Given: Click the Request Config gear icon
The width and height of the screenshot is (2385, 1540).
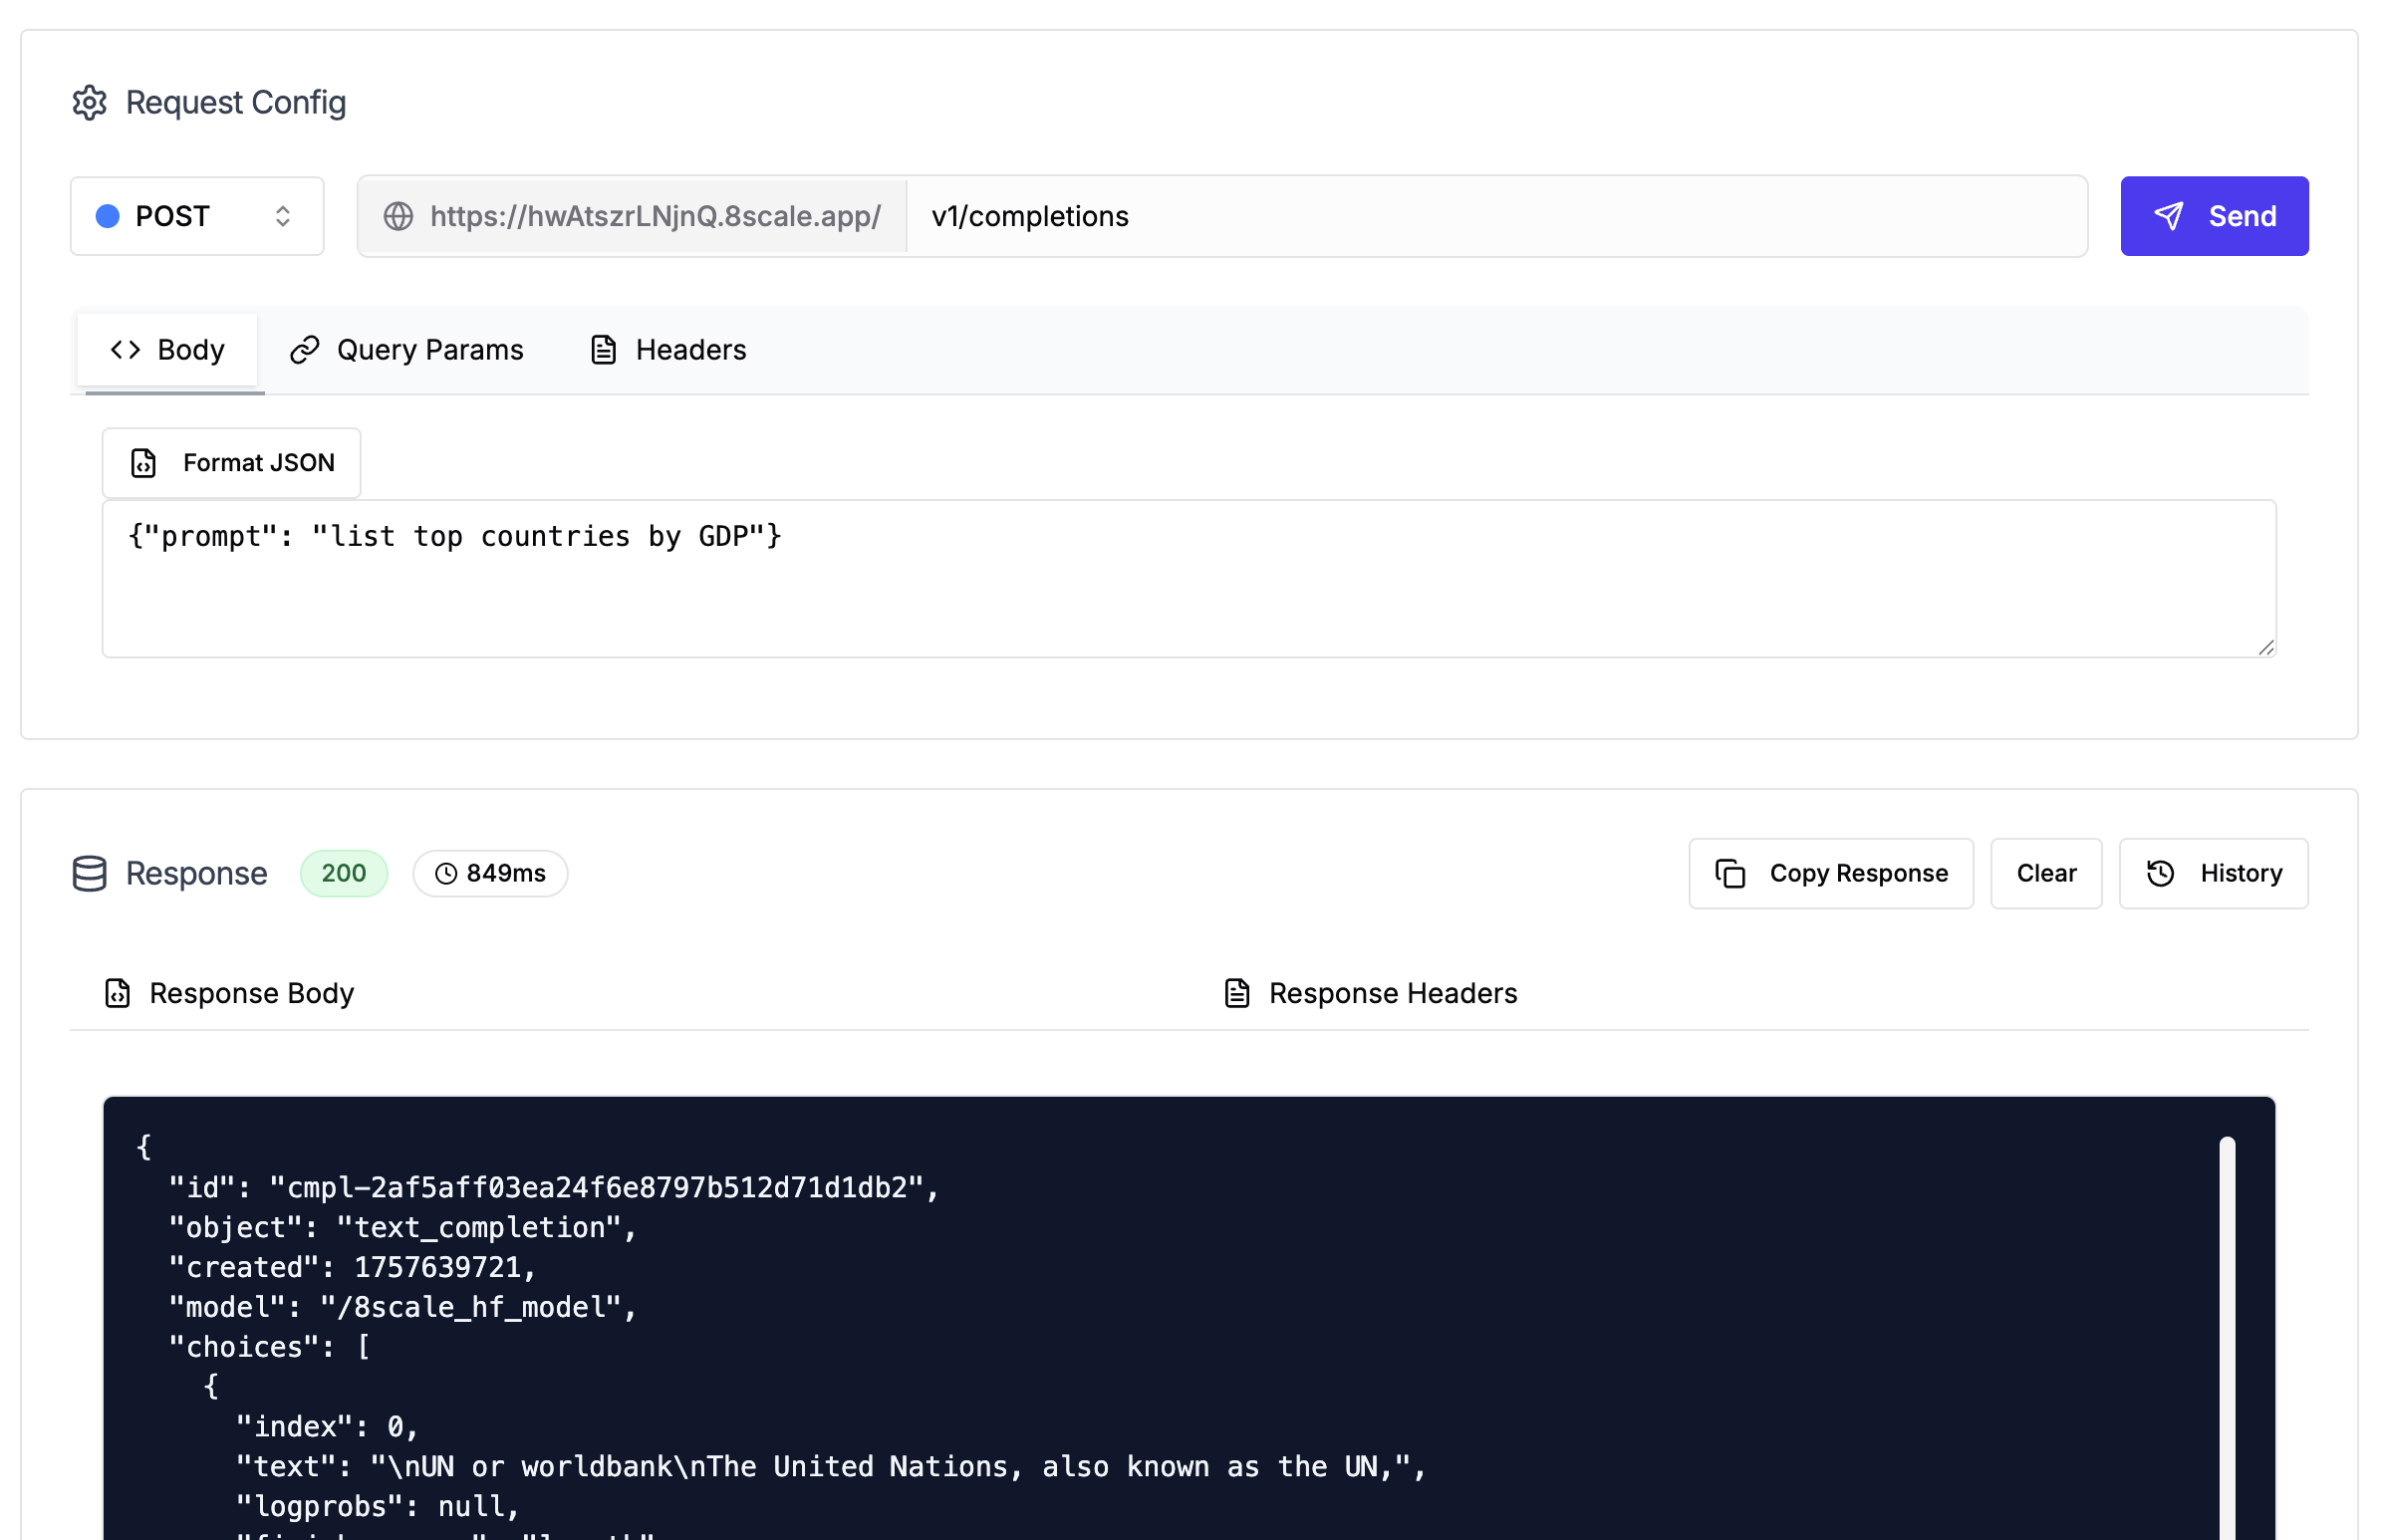Looking at the screenshot, I should 89,102.
